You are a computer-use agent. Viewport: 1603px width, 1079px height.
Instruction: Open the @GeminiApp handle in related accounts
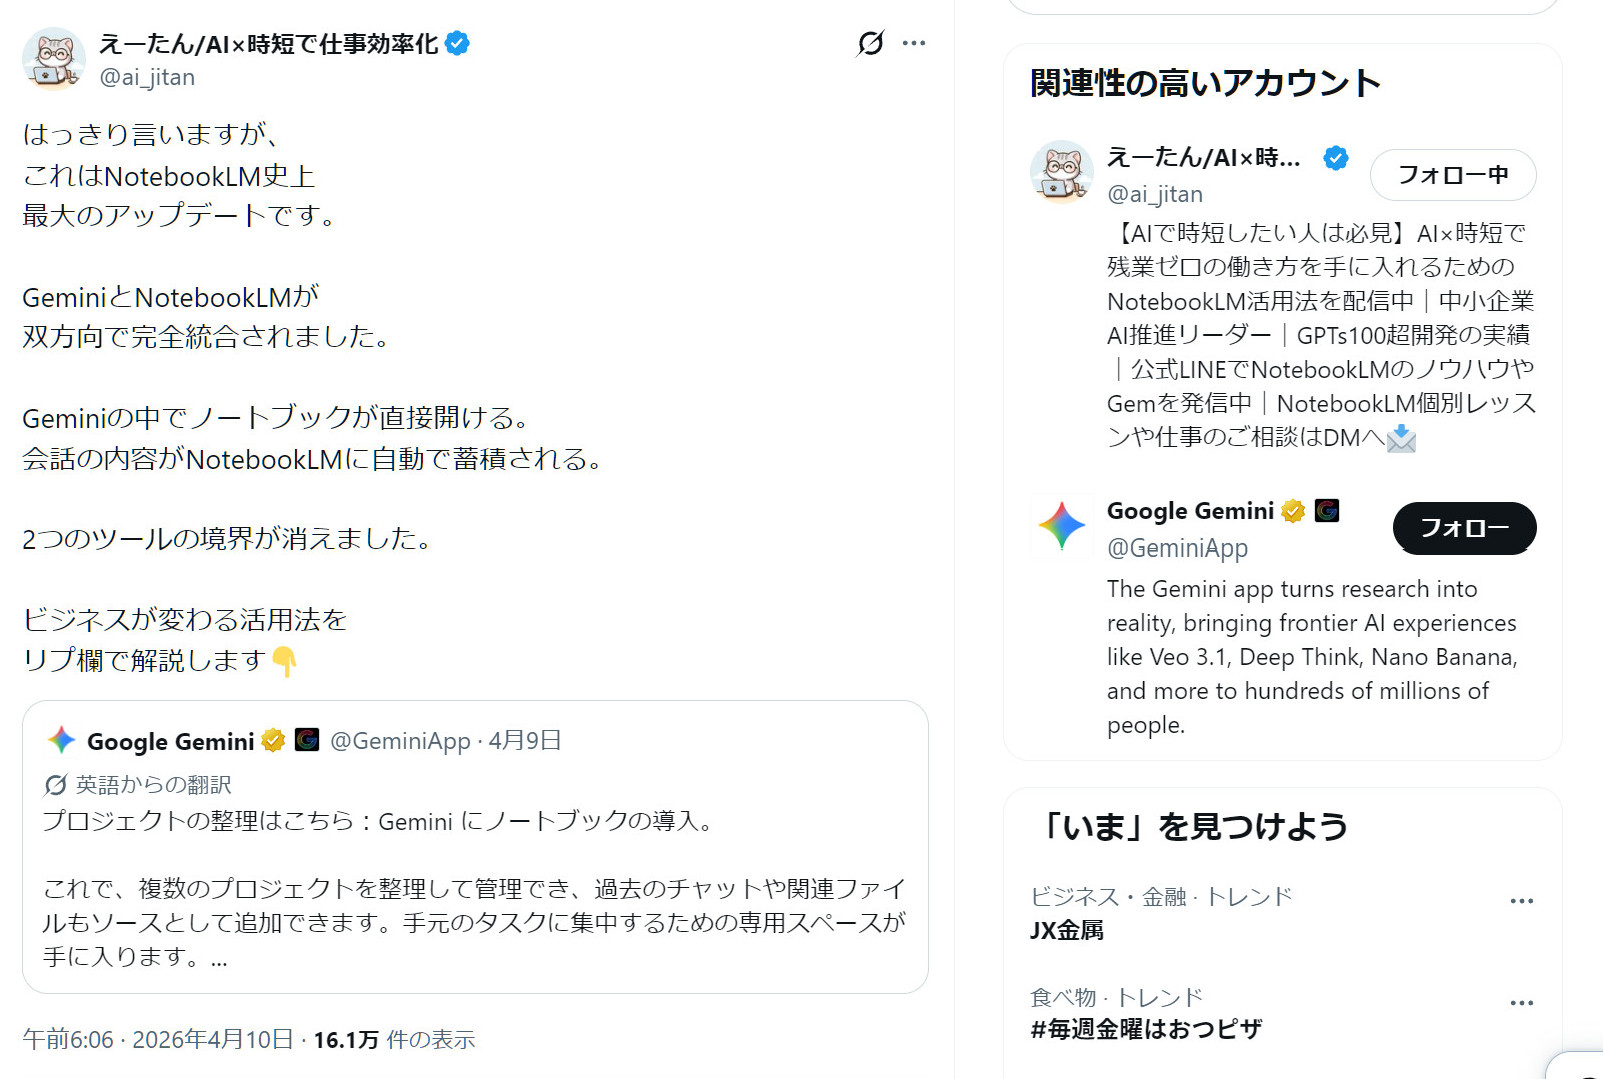[1177, 548]
